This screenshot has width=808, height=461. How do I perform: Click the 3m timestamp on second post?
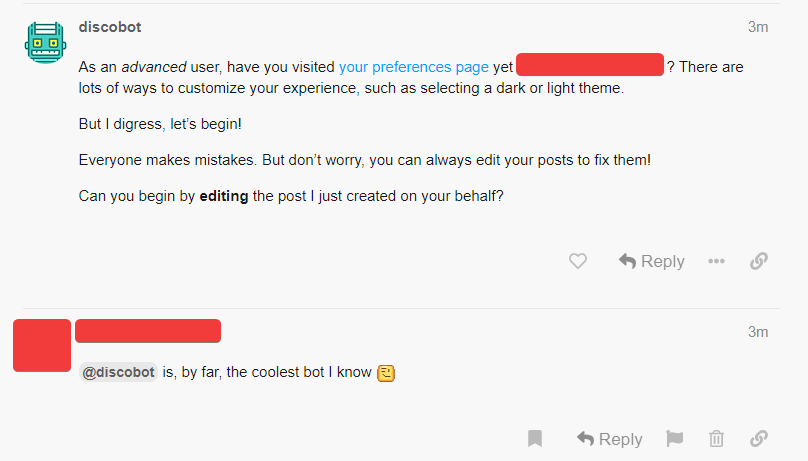(x=758, y=332)
